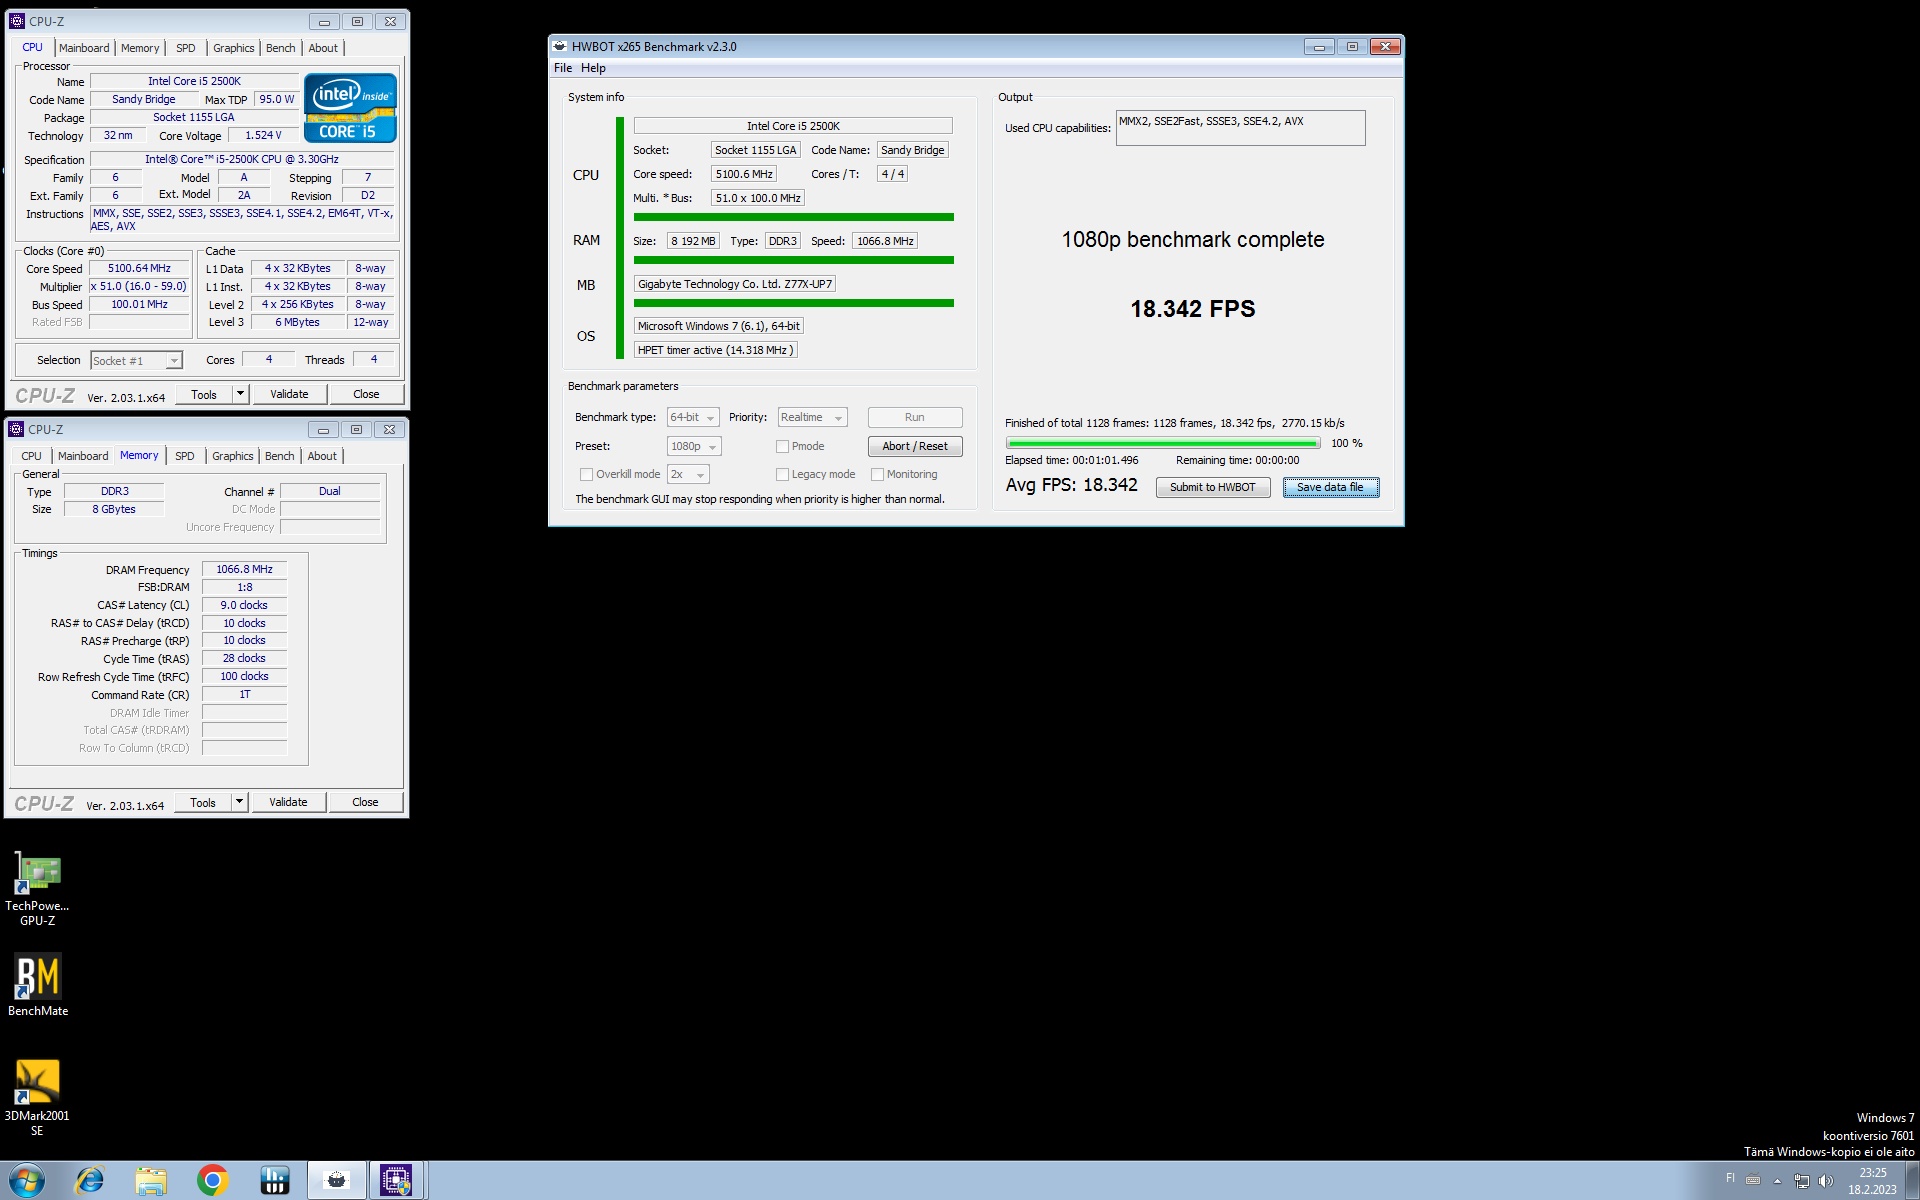Screen dimensions: 1920x1200
Task: Click Command Rate 1T value
Action: 244,694
